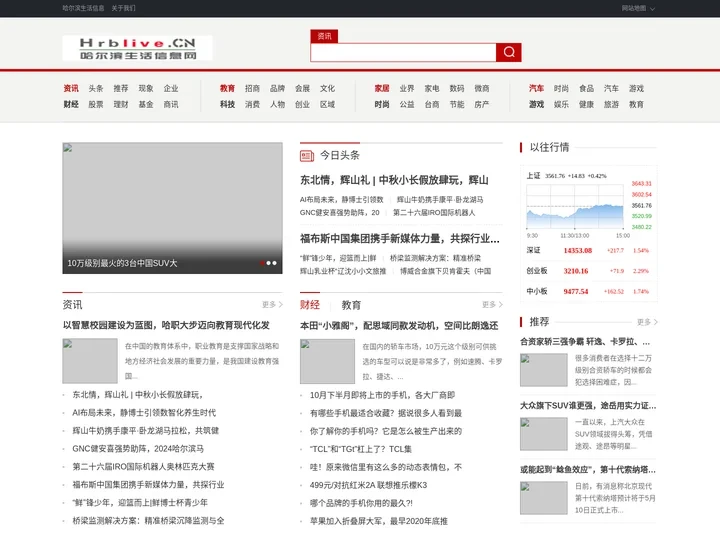Open 第二十六届IRO国际机器人 headline sublink
The width and height of the screenshot is (720, 540).
(434, 213)
